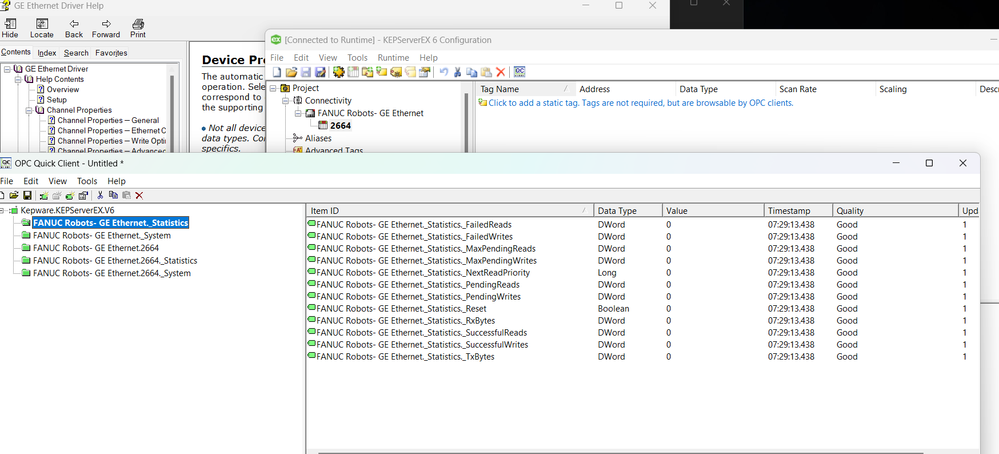
Task: Open Tools menu in OPC Quick Client
Action: point(87,181)
